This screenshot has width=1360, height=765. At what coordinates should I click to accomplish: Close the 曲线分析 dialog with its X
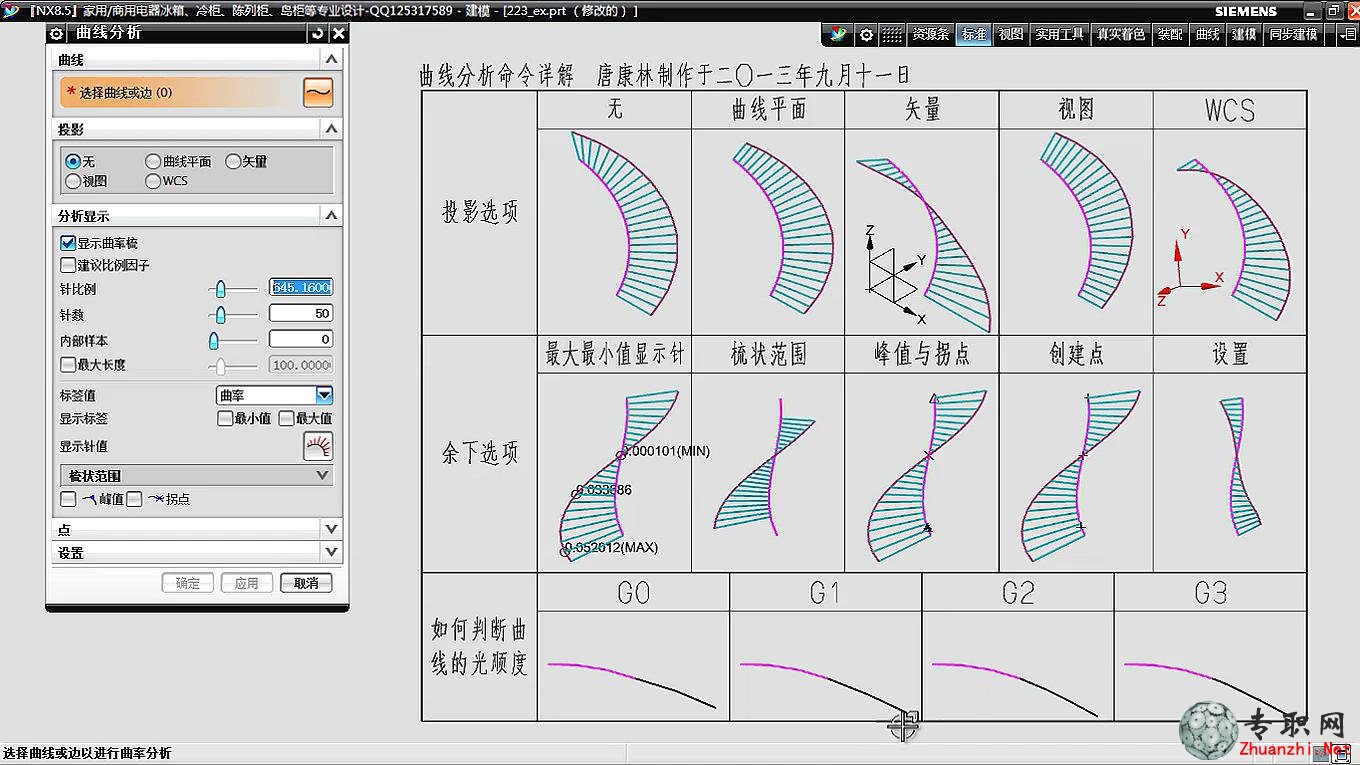click(x=339, y=33)
